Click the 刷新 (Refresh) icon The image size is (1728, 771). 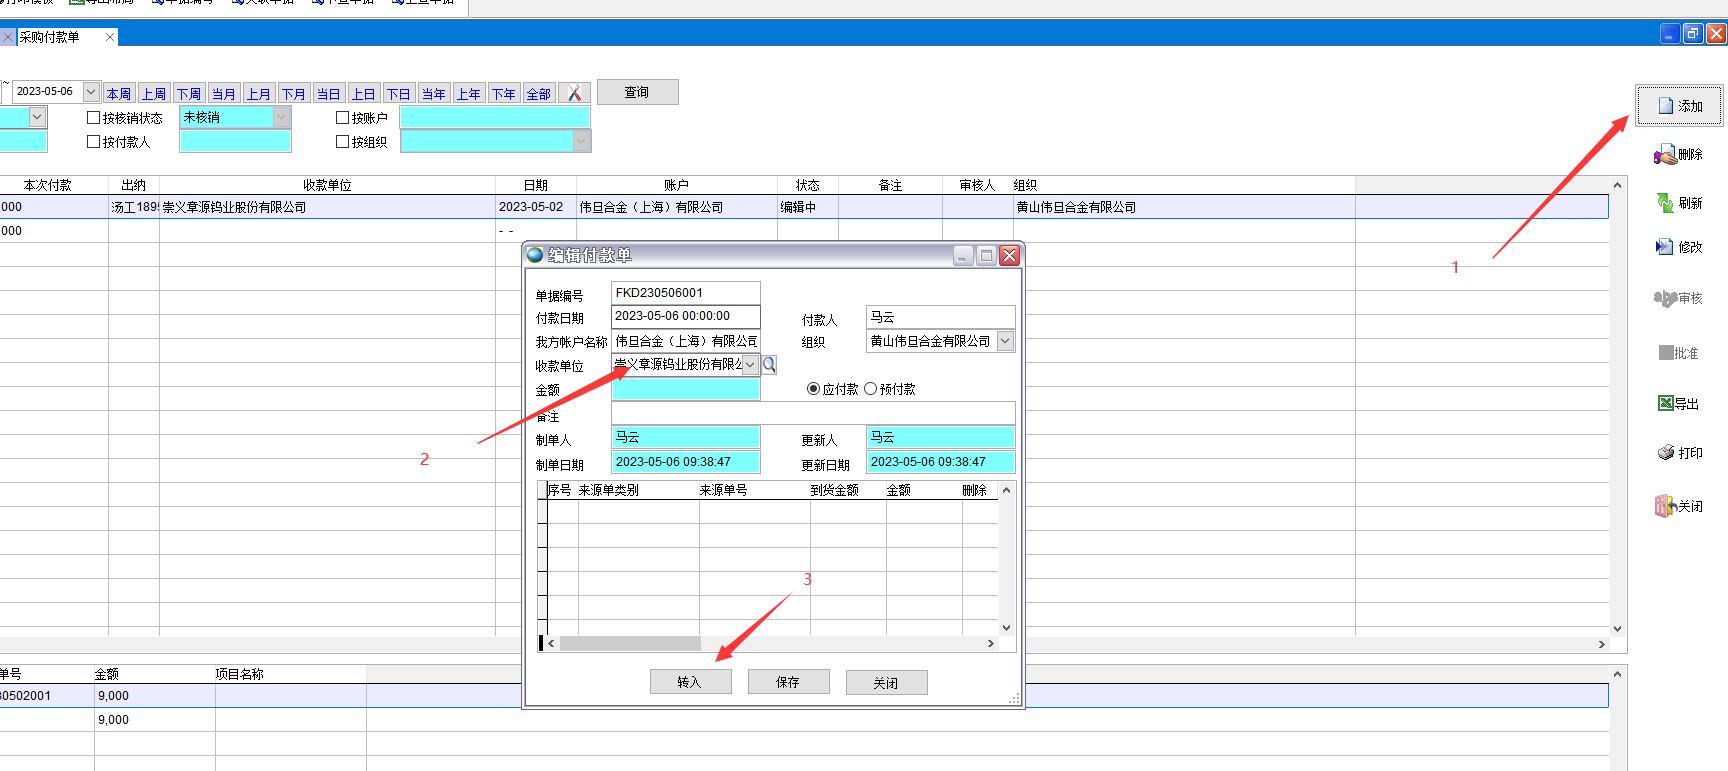click(1665, 203)
